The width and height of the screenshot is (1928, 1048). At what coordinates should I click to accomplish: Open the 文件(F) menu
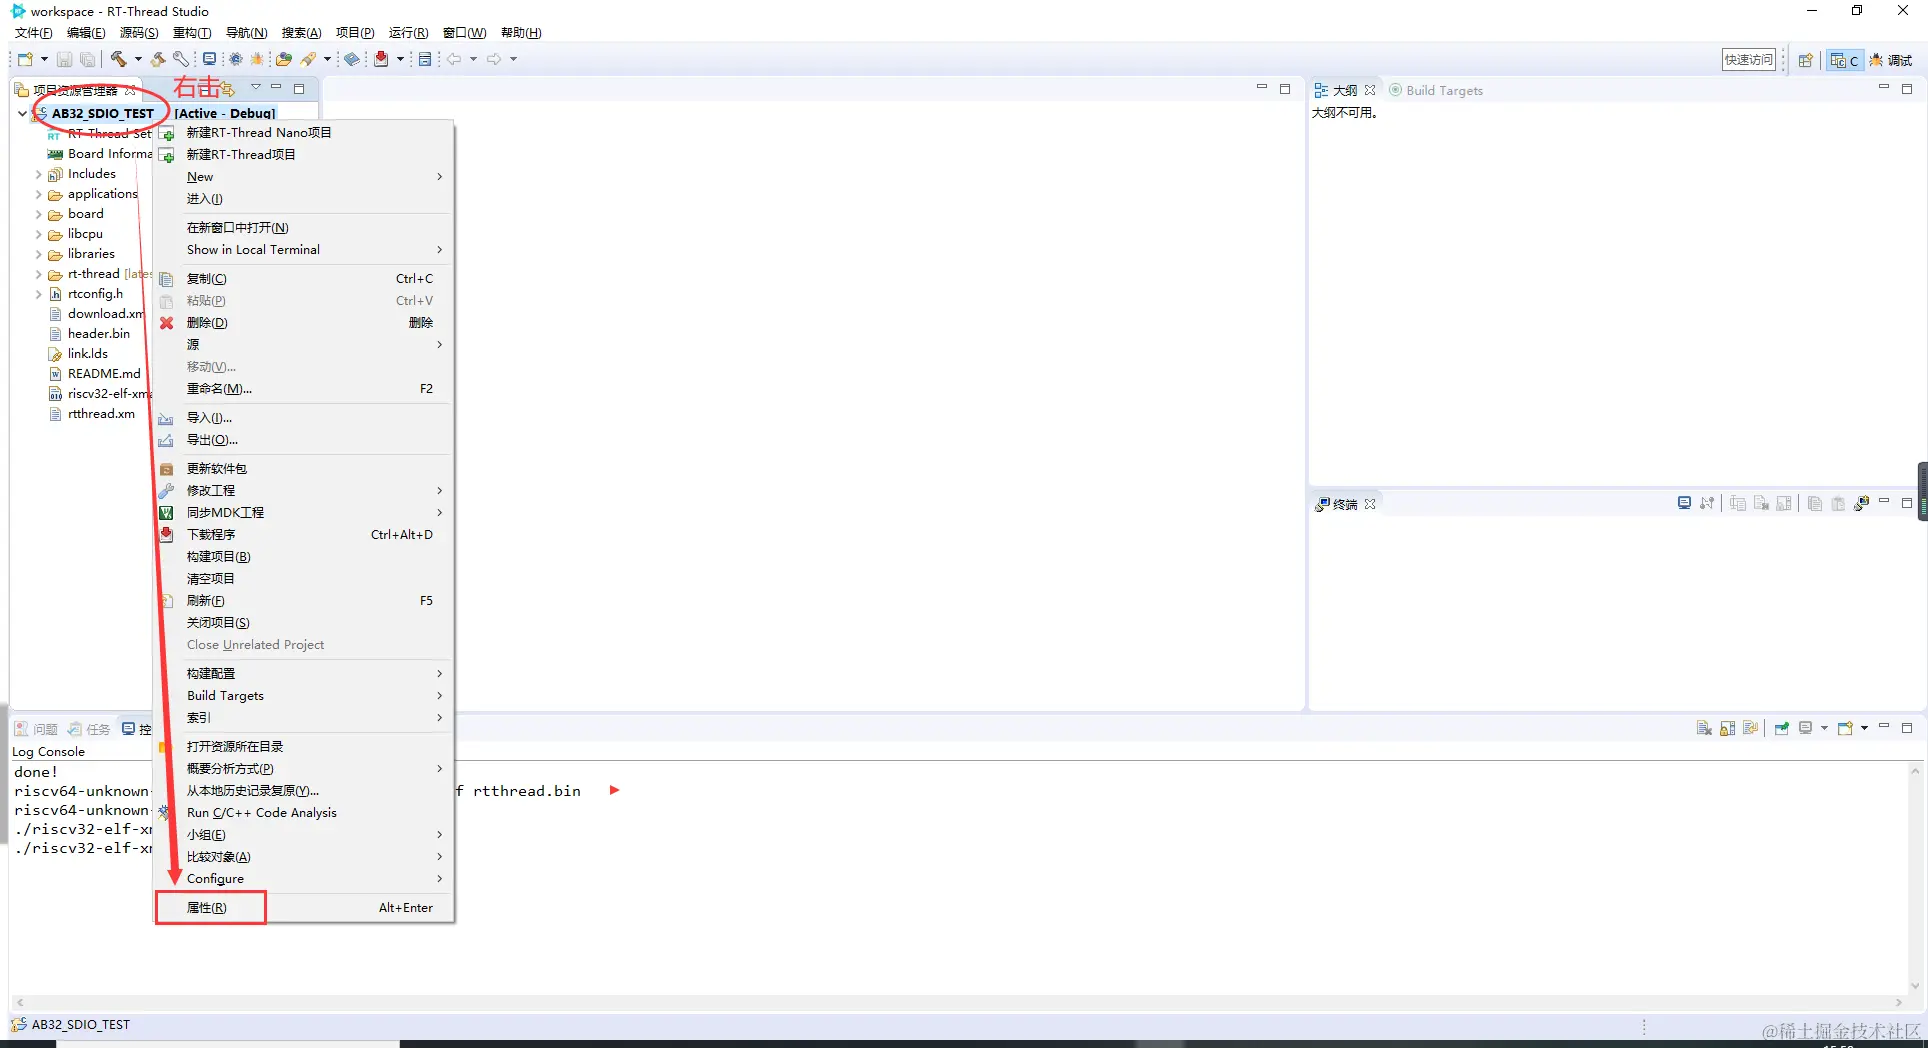click(x=33, y=33)
